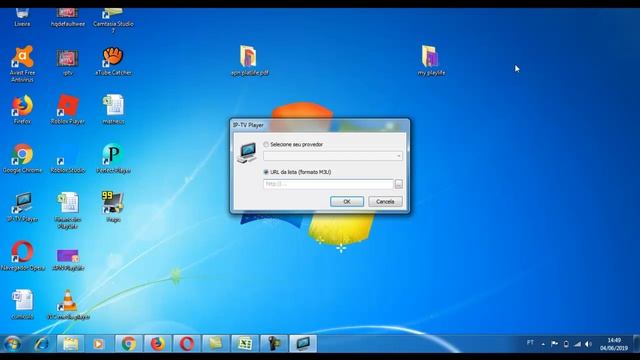Switch to Opera in the taskbar
This screenshot has height=360, width=640.
187,344
